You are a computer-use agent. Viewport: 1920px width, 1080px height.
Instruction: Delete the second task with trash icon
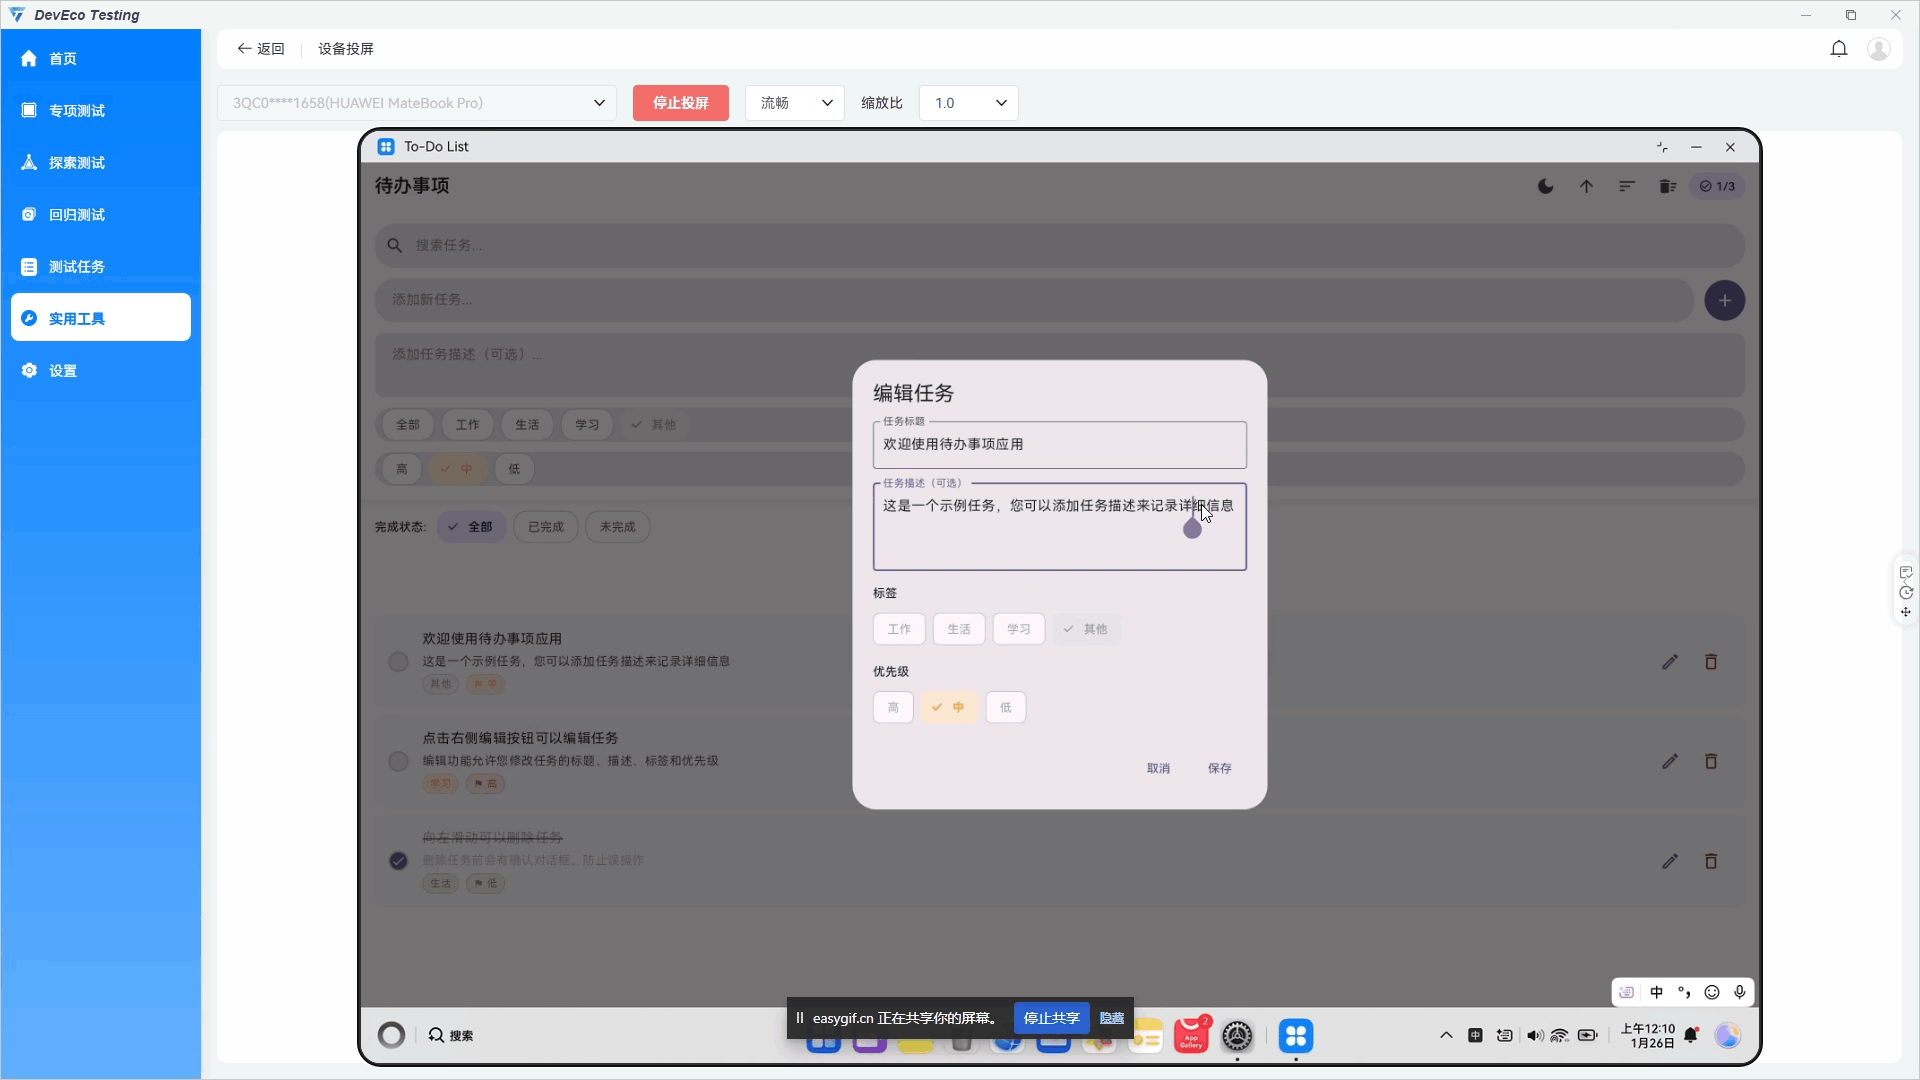pos(1711,762)
